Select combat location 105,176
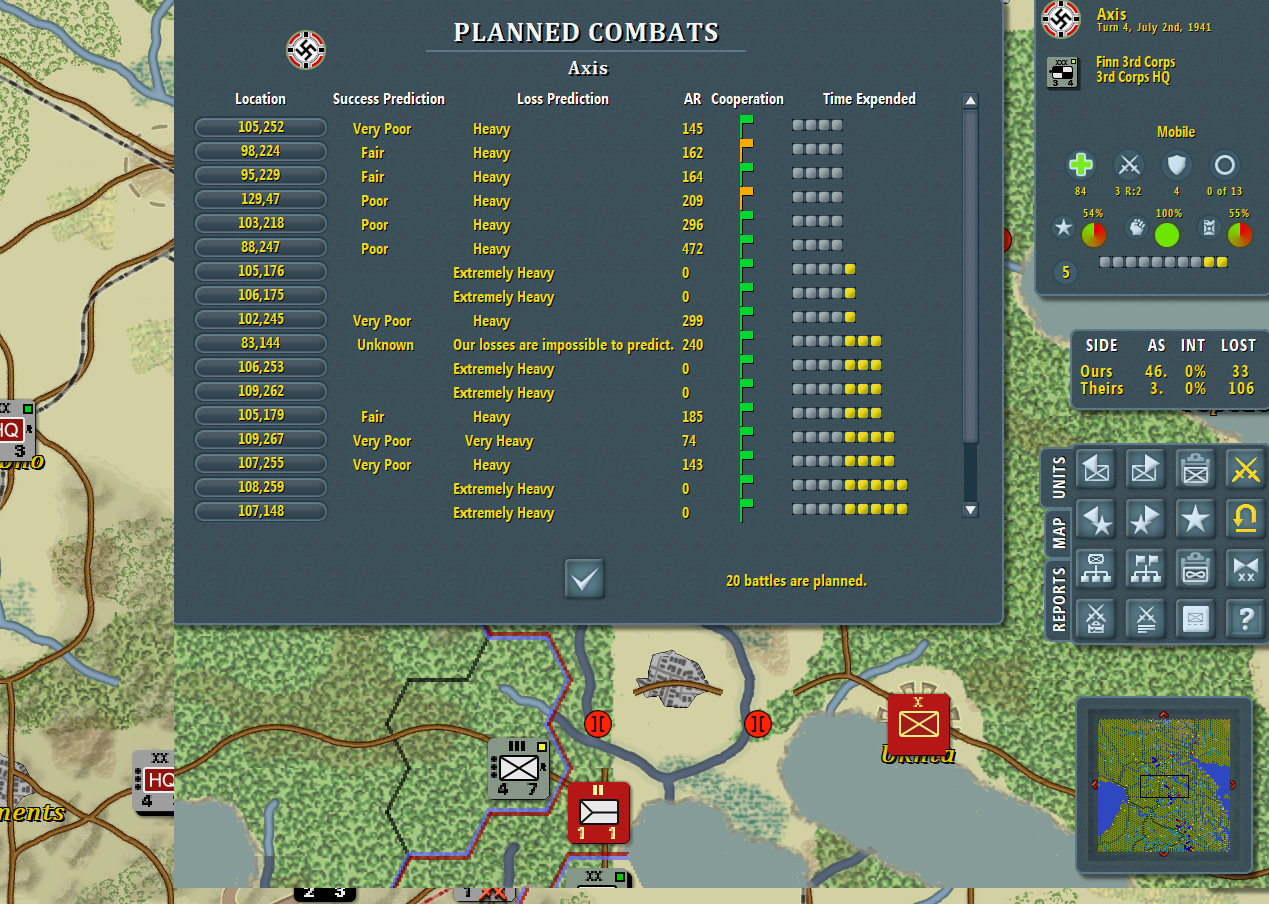The image size is (1269, 904). coord(261,272)
